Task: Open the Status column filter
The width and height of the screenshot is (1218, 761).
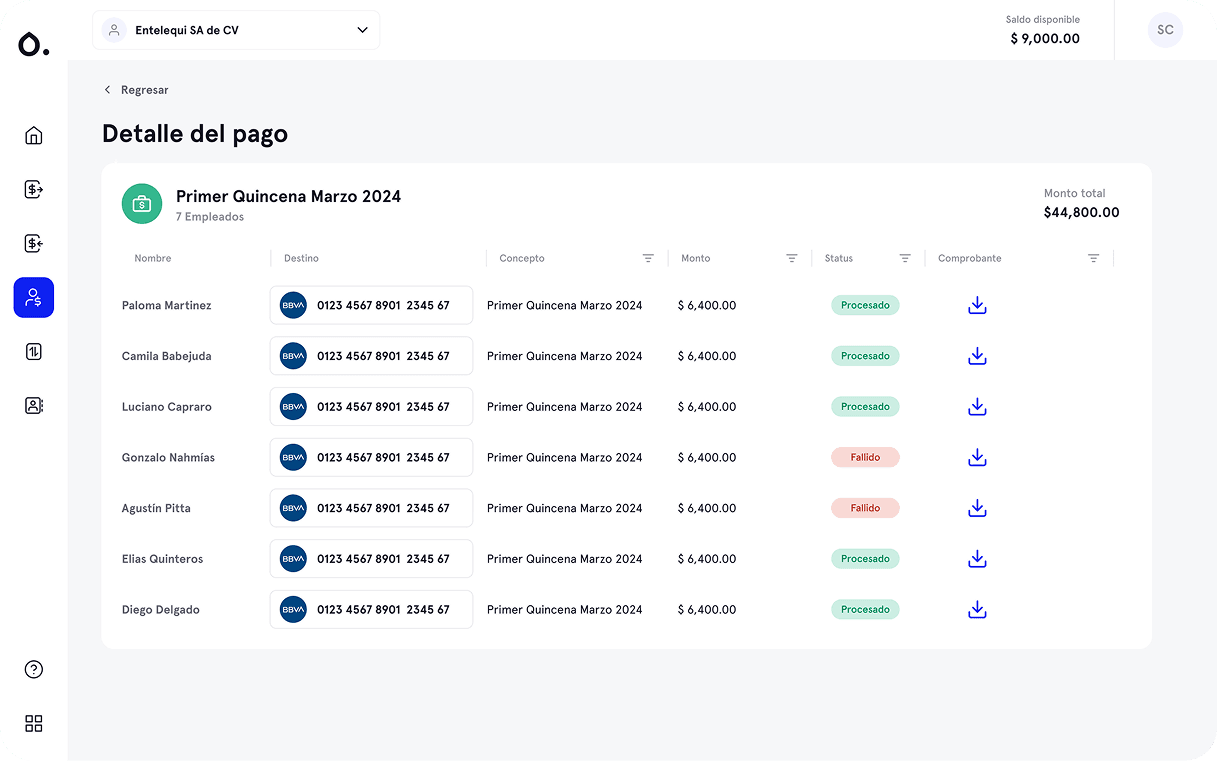Action: pyautogui.click(x=905, y=258)
